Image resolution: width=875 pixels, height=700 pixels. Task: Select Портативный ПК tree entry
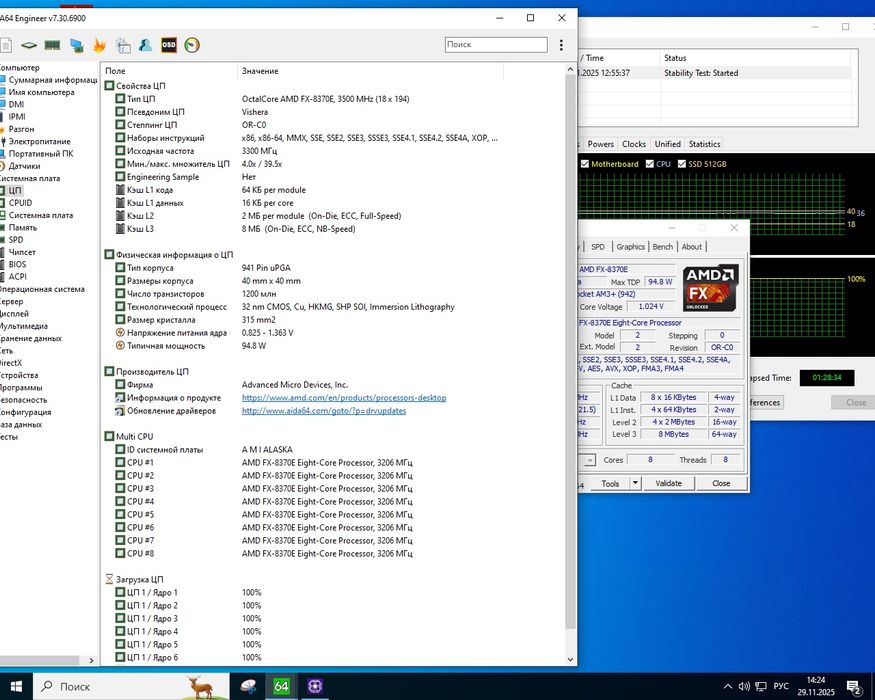(41, 154)
